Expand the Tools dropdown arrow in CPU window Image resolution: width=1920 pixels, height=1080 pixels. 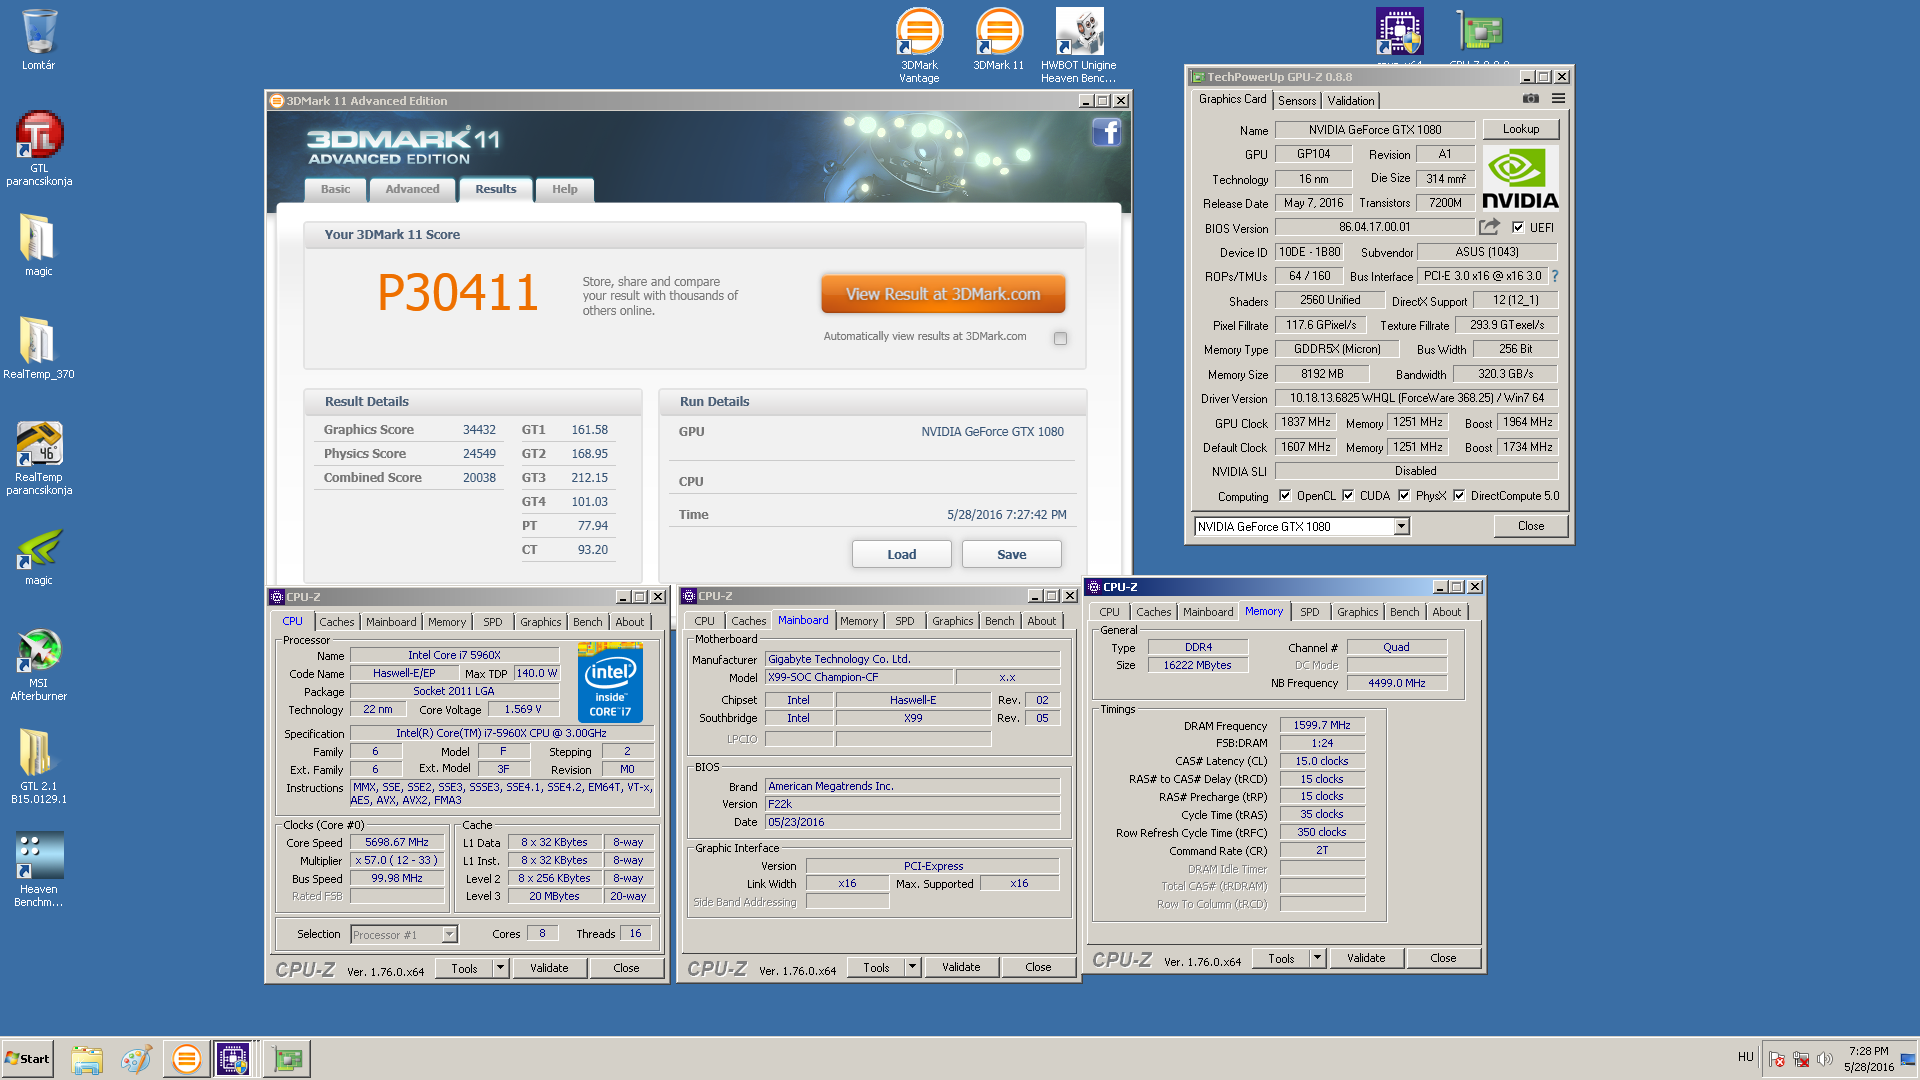click(501, 968)
